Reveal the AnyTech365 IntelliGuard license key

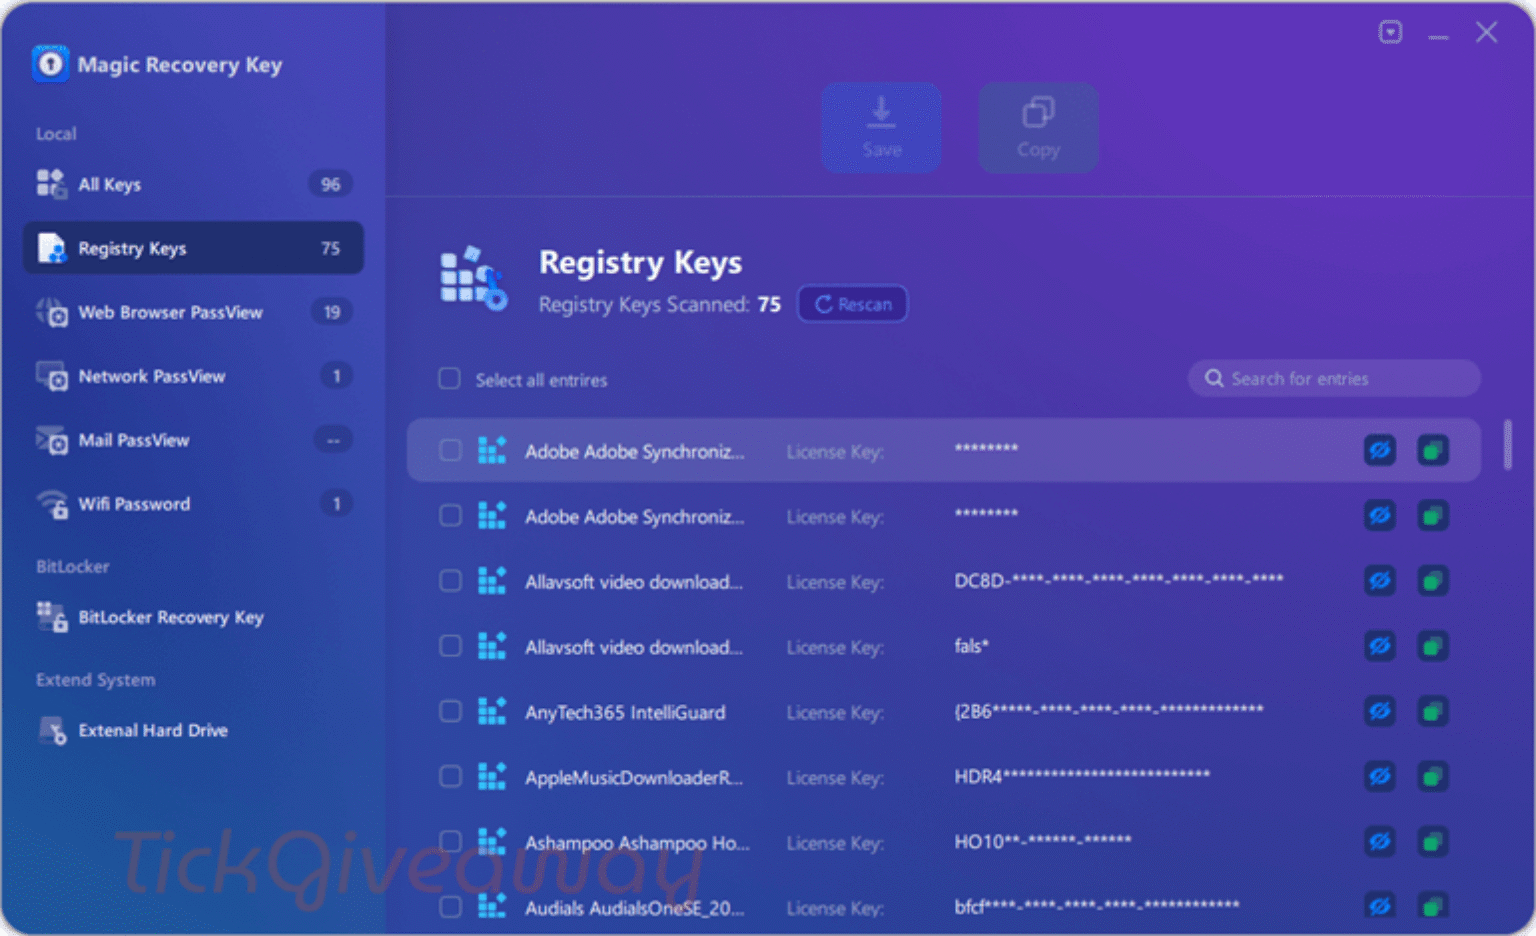(1380, 712)
